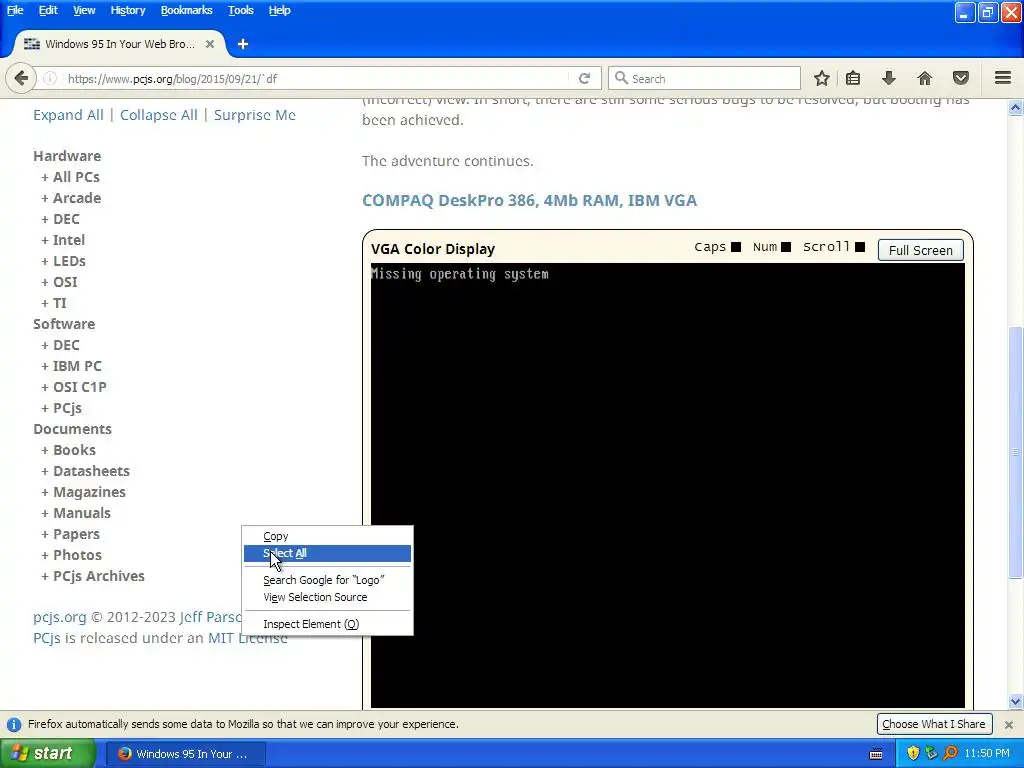
Task: Expand the Papers section
Action: click(71, 534)
